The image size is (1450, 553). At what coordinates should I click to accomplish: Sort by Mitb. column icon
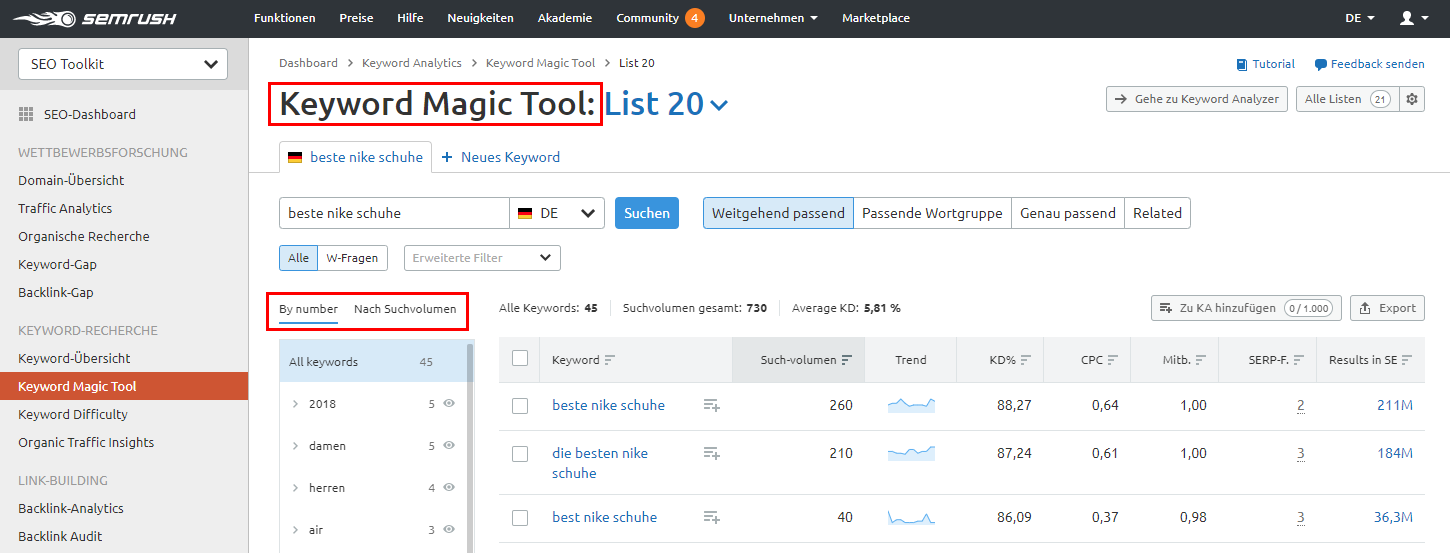tap(1201, 360)
